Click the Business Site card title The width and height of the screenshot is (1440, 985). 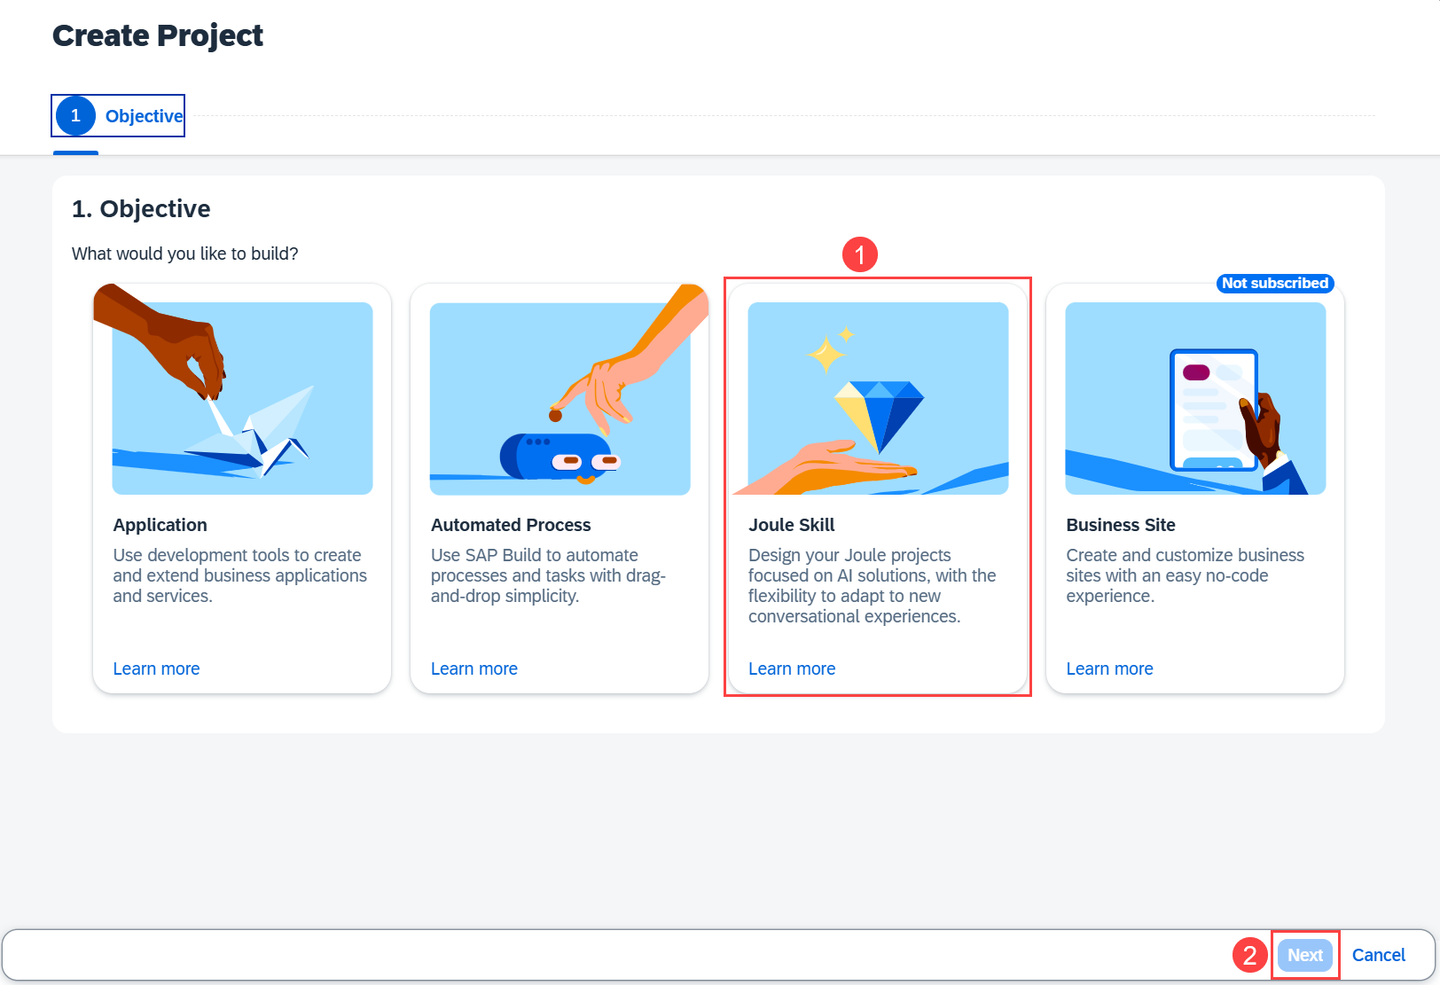pos(1121,525)
